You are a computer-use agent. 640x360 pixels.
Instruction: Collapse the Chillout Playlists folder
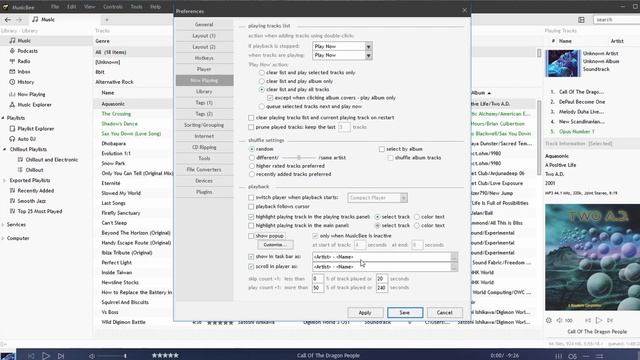[x=4, y=149]
